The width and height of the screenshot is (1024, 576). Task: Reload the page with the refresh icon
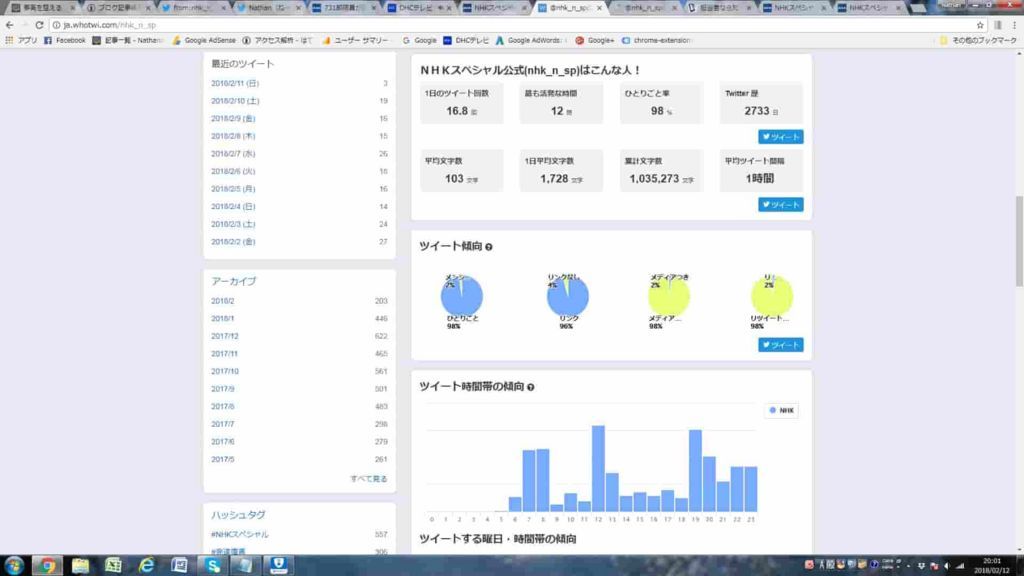point(39,25)
